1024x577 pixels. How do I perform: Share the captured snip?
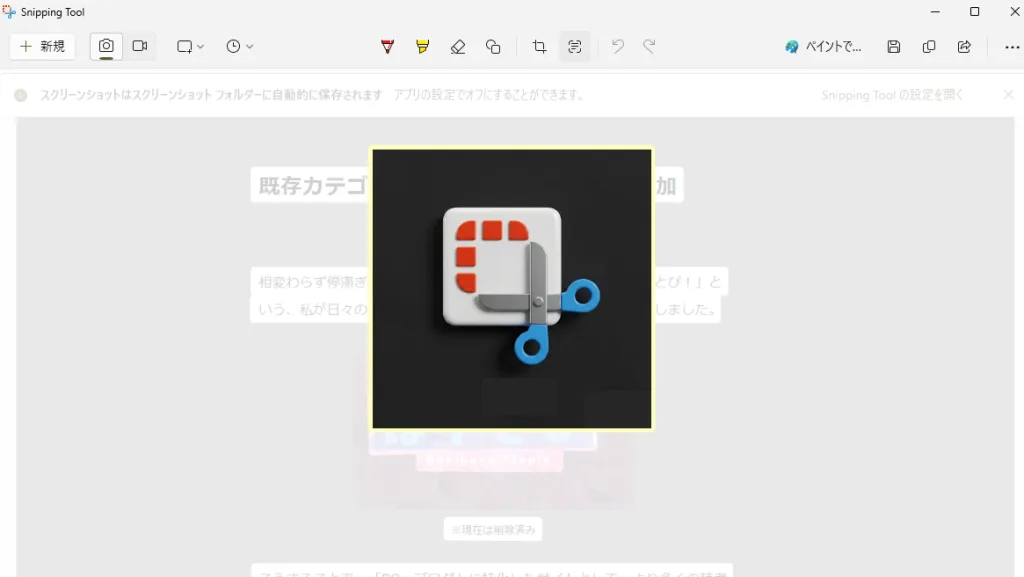964,47
